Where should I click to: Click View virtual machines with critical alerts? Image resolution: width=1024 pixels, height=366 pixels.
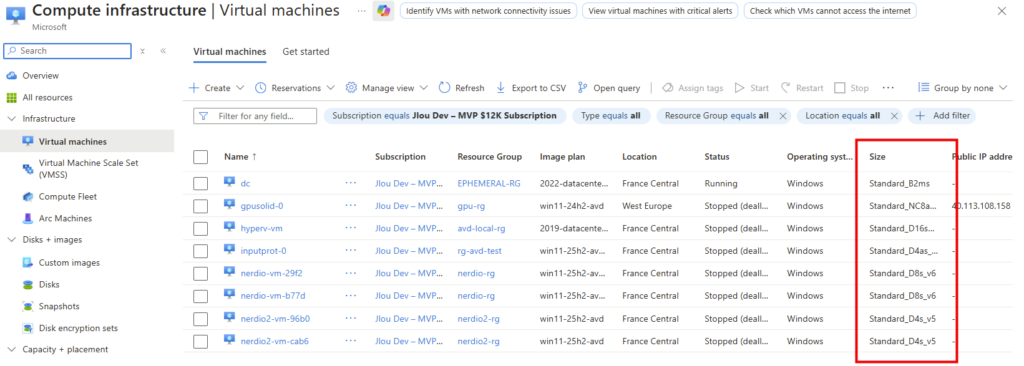pyautogui.click(x=660, y=11)
